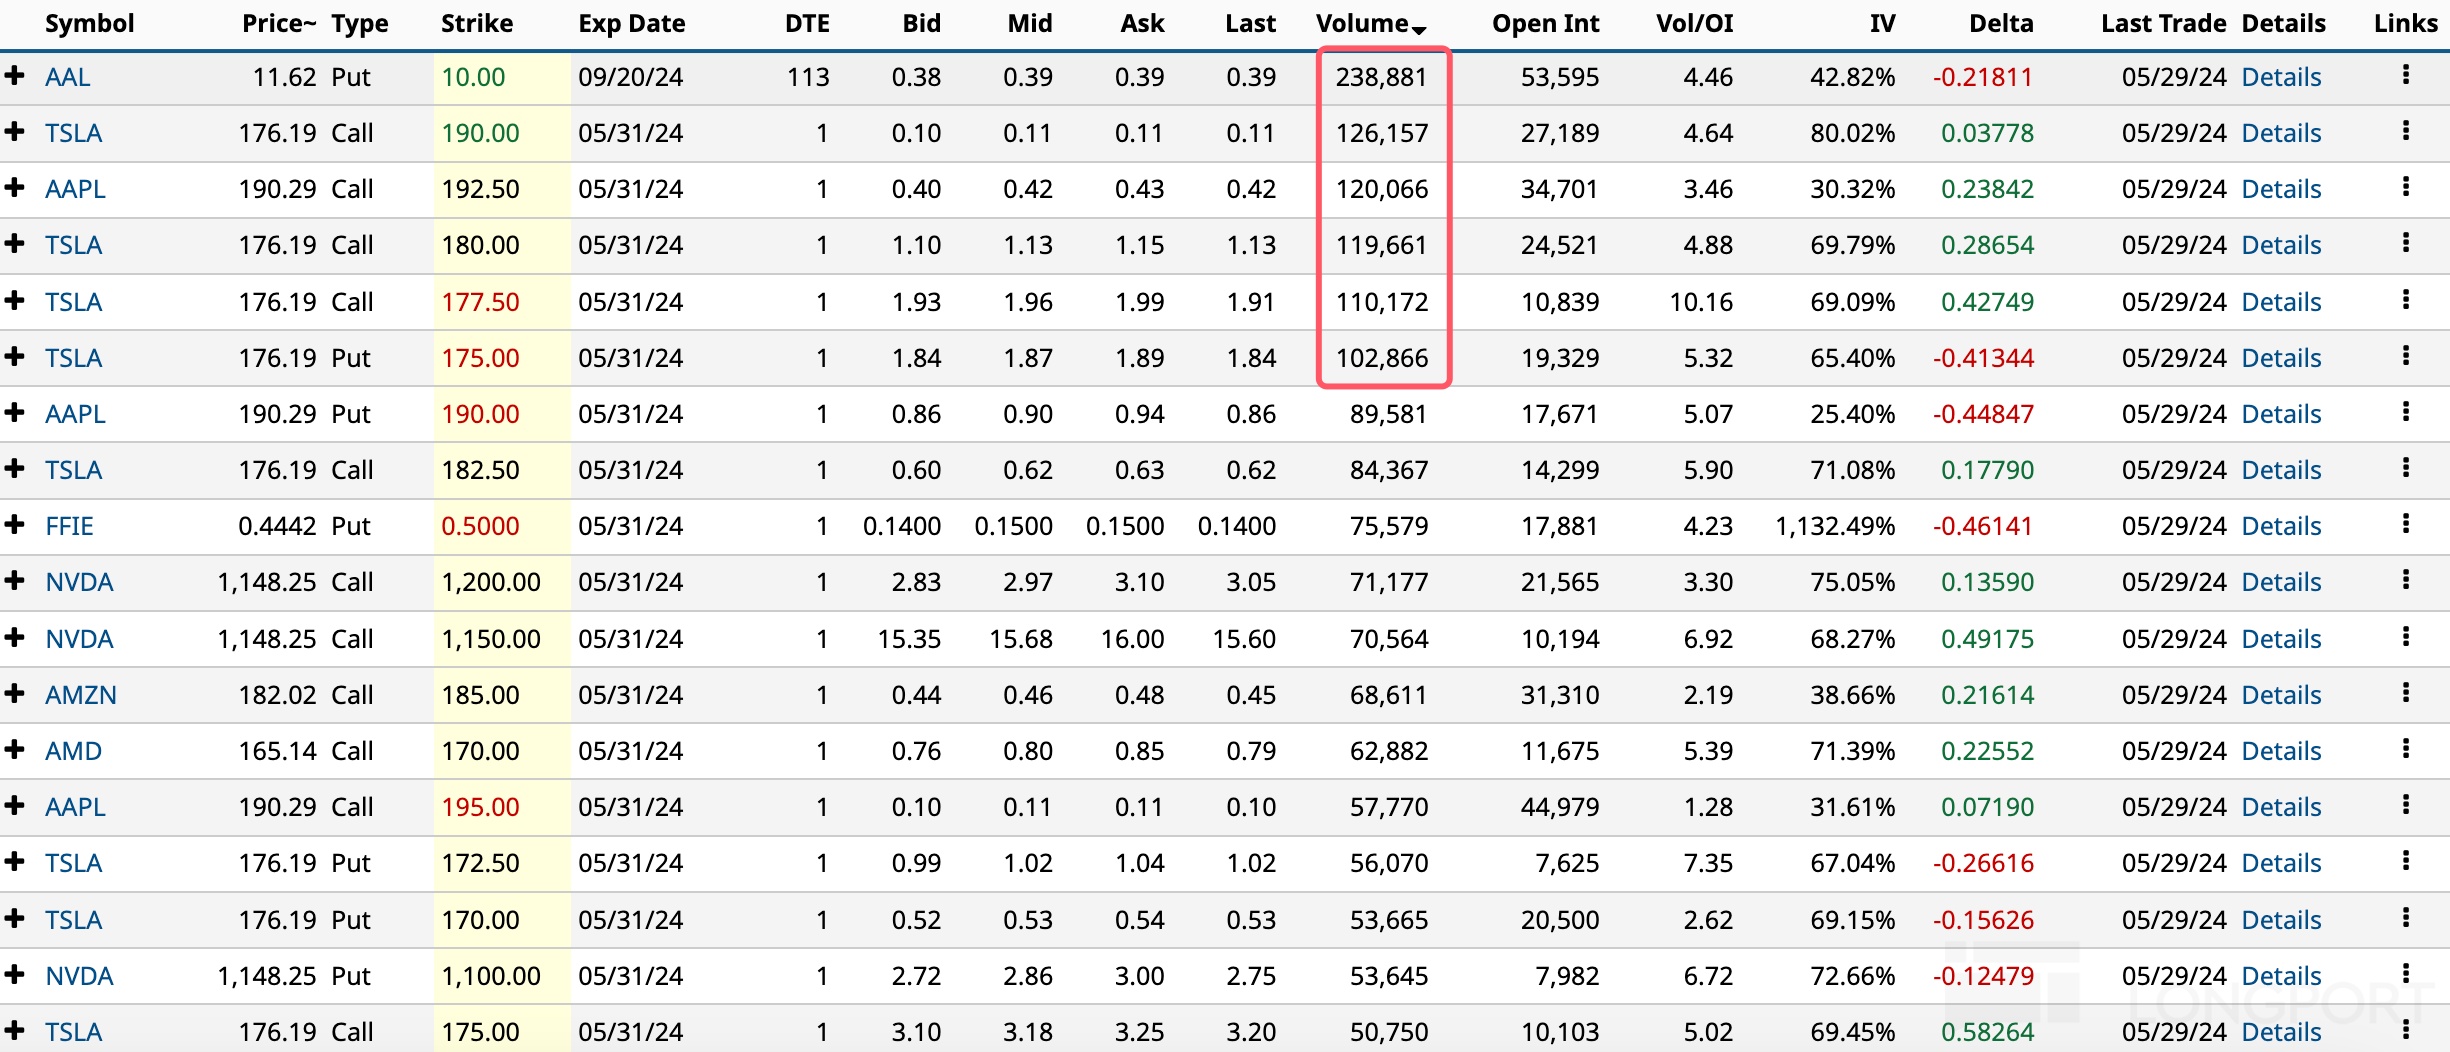Open three-dot links menu for AMD row
Image resolution: width=2450 pixels, height=1052 pixels.
pos(2406,749)
